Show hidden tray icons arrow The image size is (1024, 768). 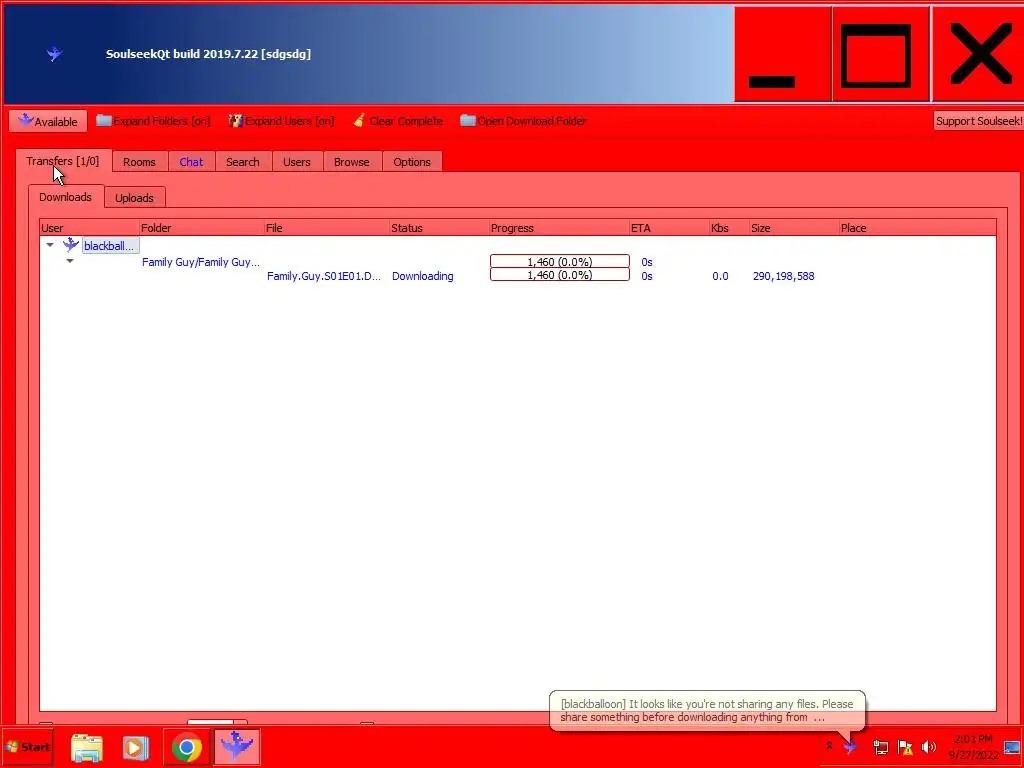pos(829,746)
